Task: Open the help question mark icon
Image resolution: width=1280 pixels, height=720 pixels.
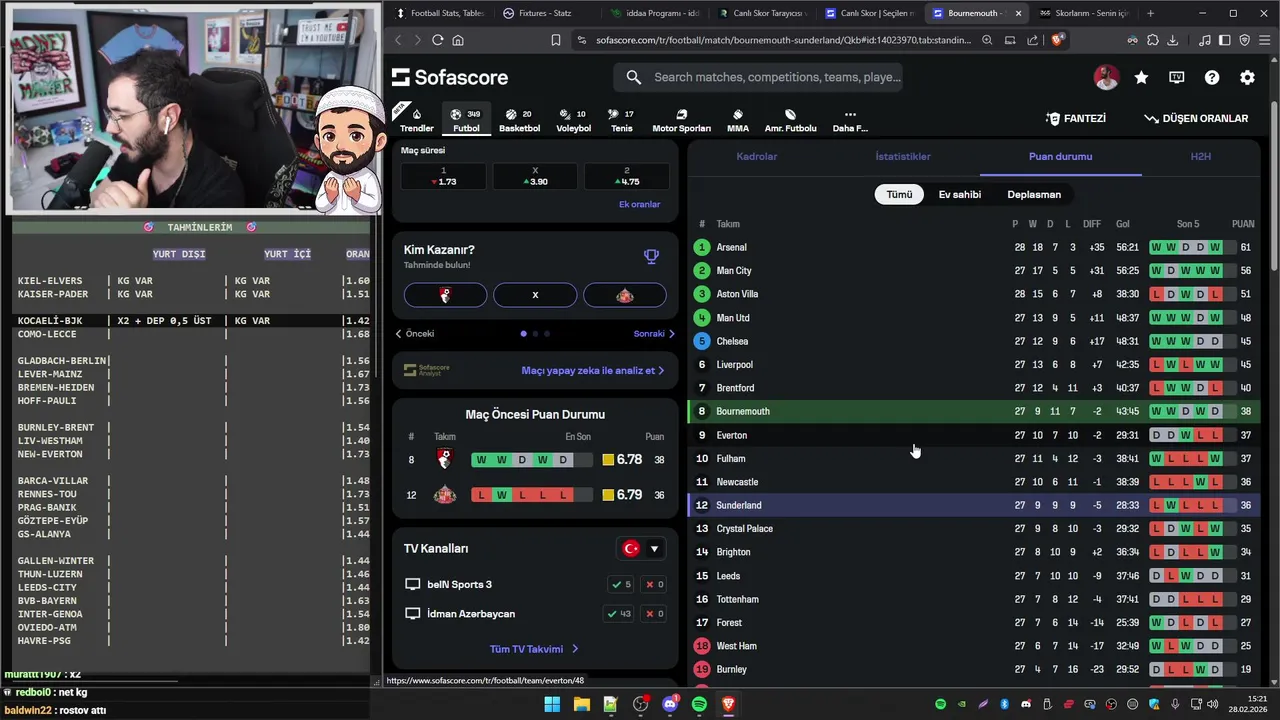Action: point(1212,77)
